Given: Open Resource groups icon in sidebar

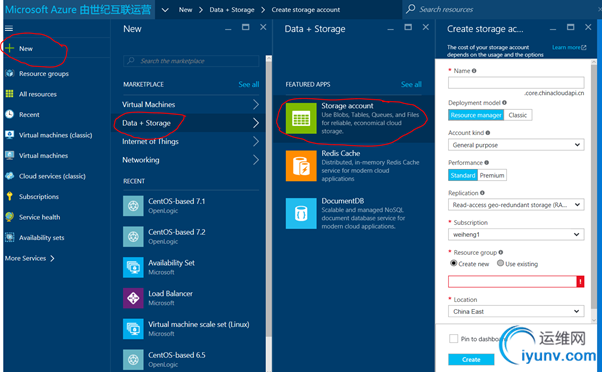Looking at the screenshot, I should click(x=10, y=73).
